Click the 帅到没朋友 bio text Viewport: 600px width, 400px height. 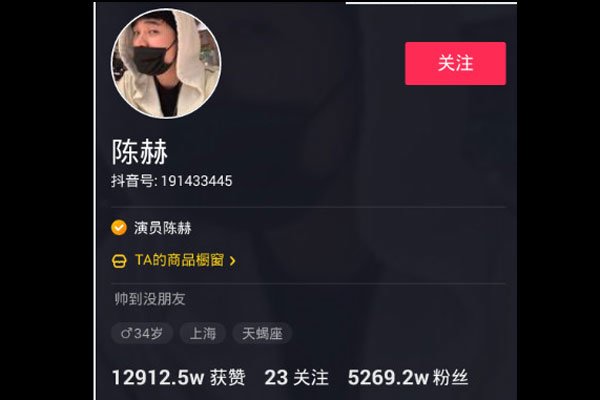point(150,299)
